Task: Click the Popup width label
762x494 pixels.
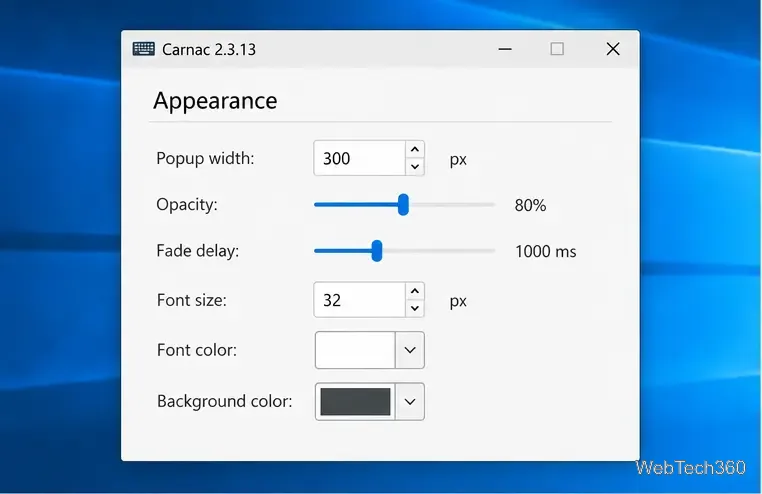Action: coord(205,159)
